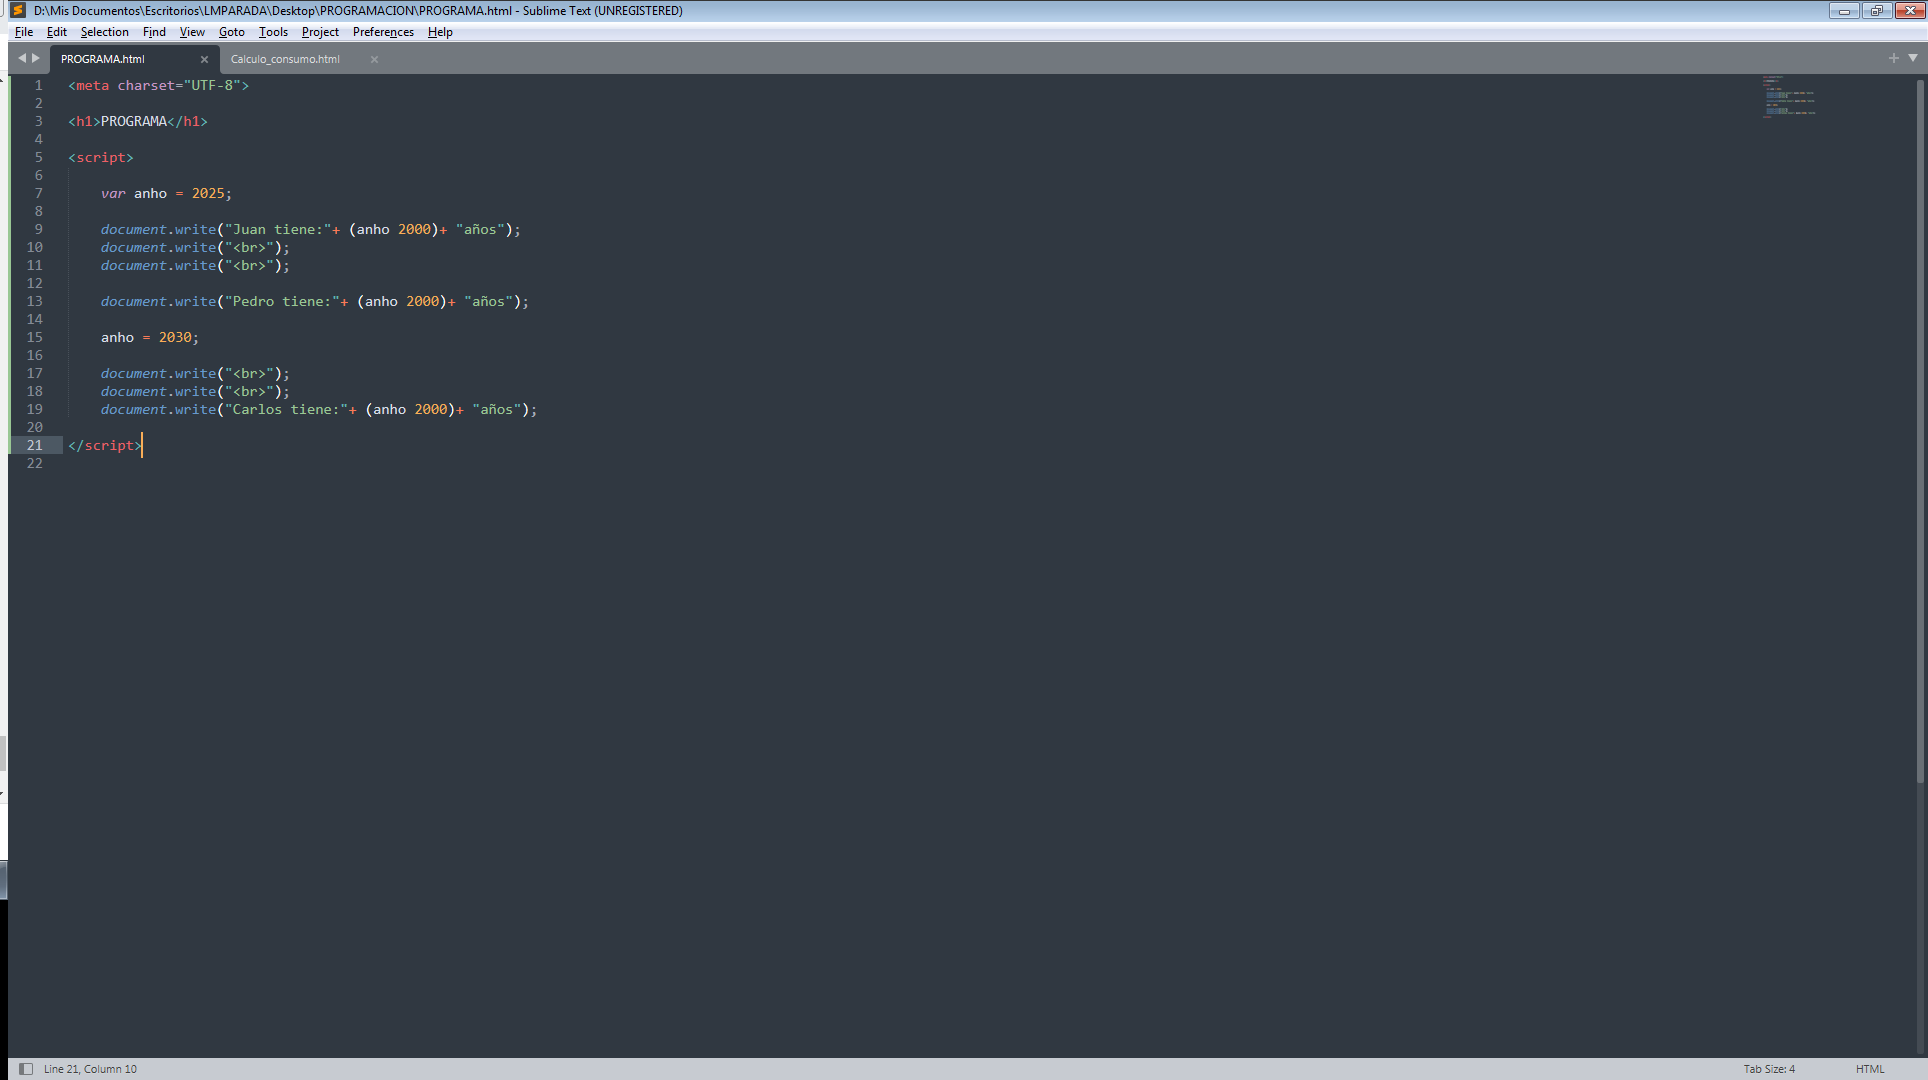Open the Help menu
Image resolution: width=1928 pixels, height=1080 pixels.
coord(440,32)
